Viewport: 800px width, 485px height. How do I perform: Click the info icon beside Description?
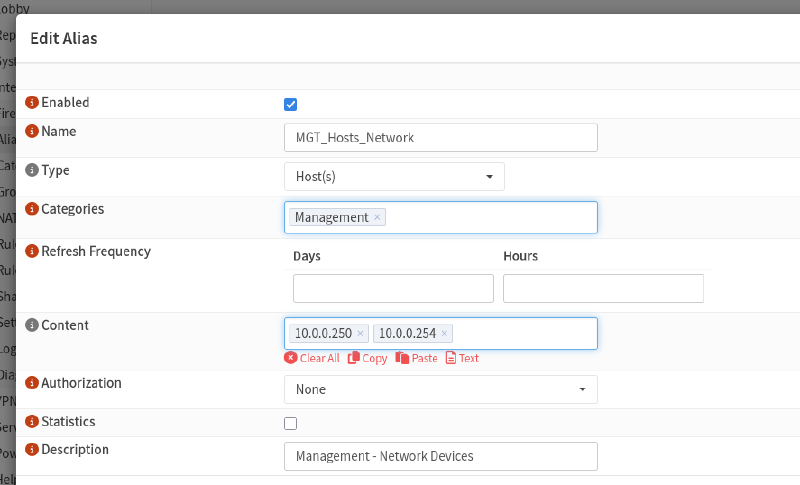32,450
